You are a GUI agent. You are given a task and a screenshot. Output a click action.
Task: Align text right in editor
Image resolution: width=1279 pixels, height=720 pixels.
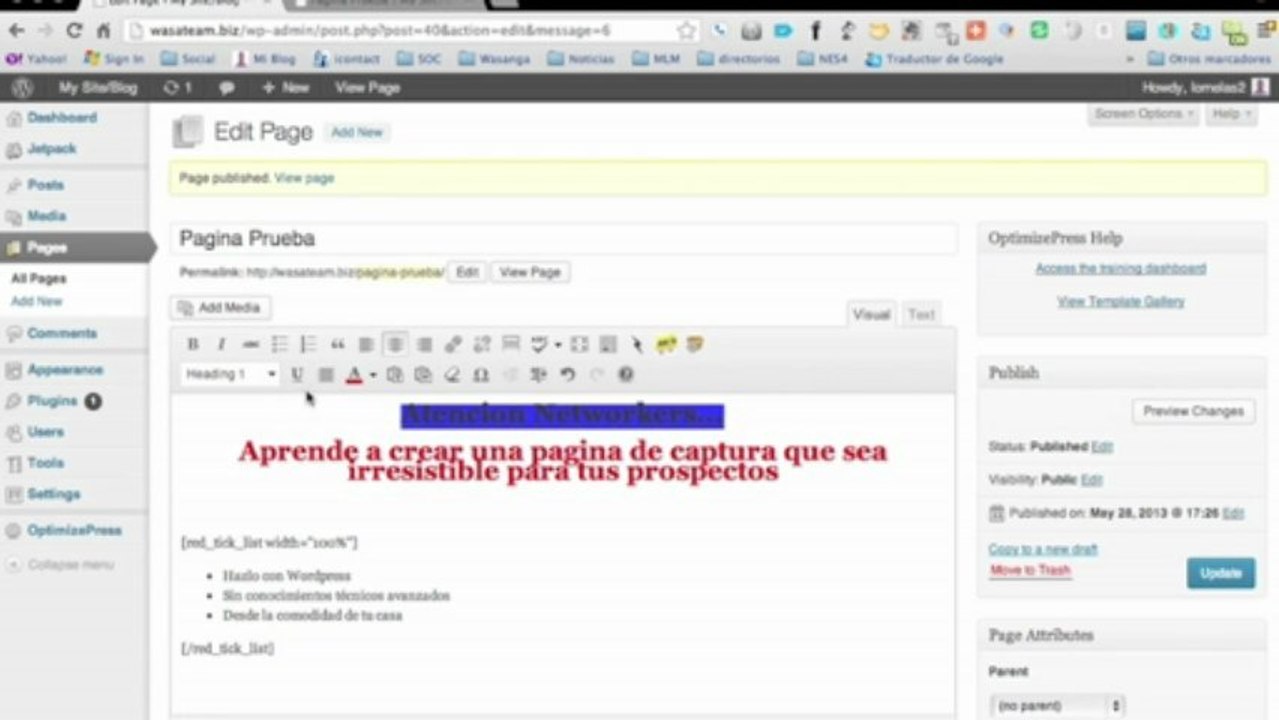click(425, 344)
